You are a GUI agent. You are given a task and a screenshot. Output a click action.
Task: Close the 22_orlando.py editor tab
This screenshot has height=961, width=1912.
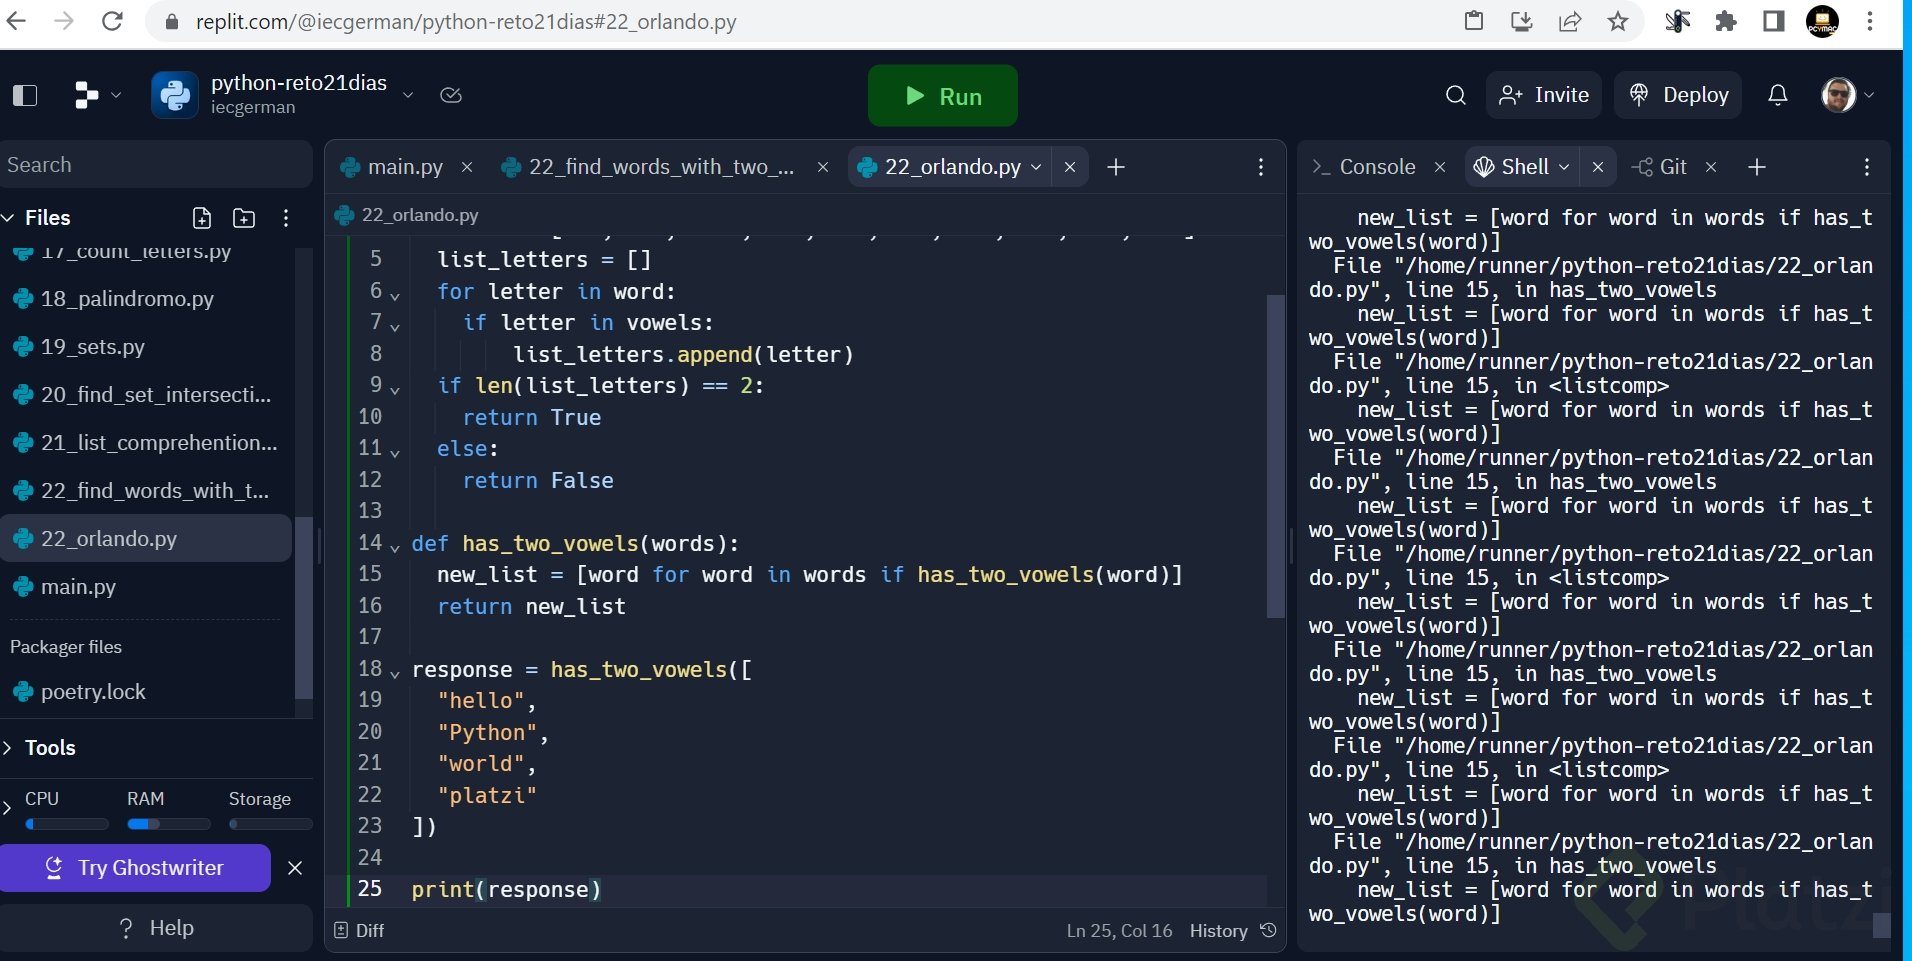coord(1070,167)
